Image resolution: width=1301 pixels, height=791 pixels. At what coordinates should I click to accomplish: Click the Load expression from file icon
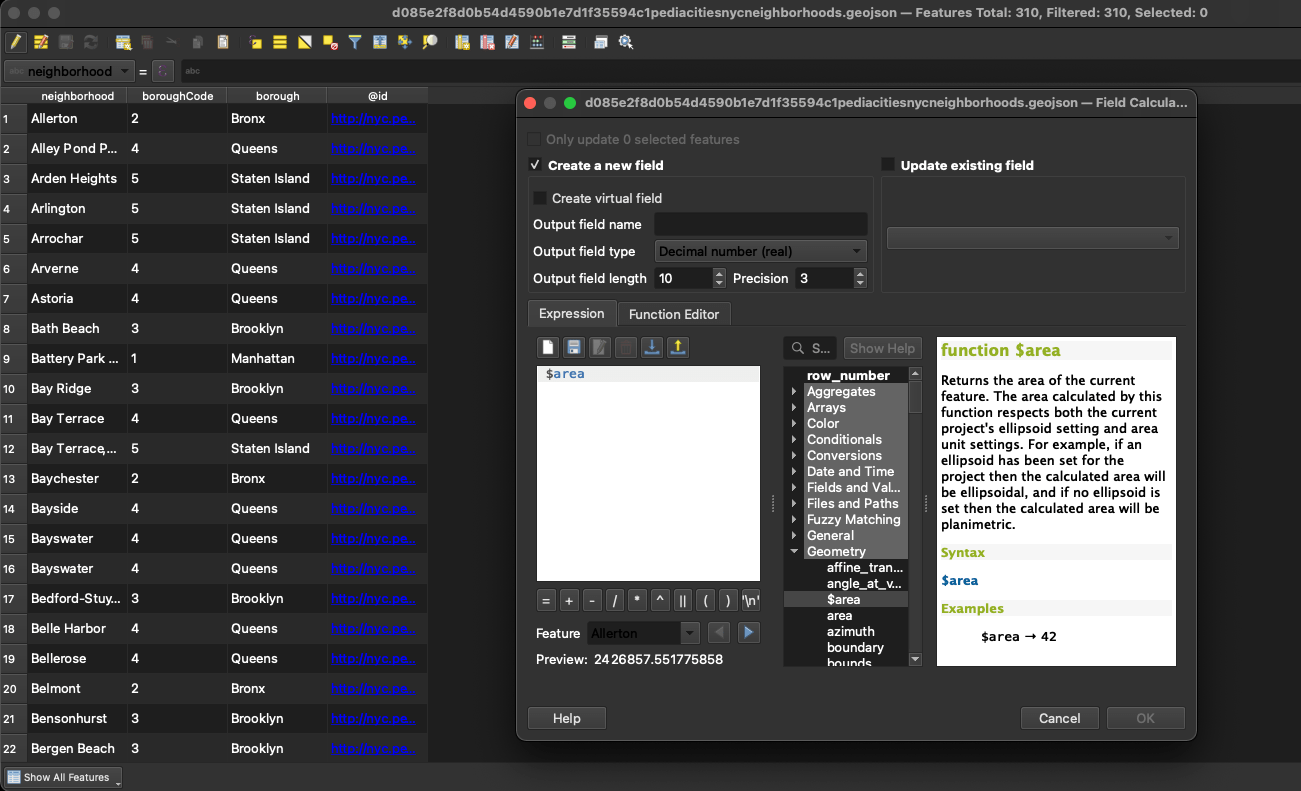(x=652, y=347)
